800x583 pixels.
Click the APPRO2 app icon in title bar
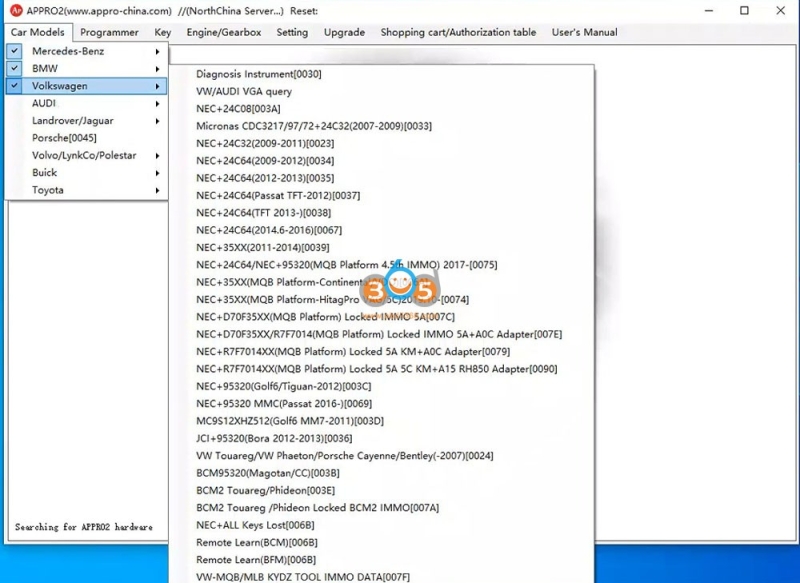(x=16, y=10)
